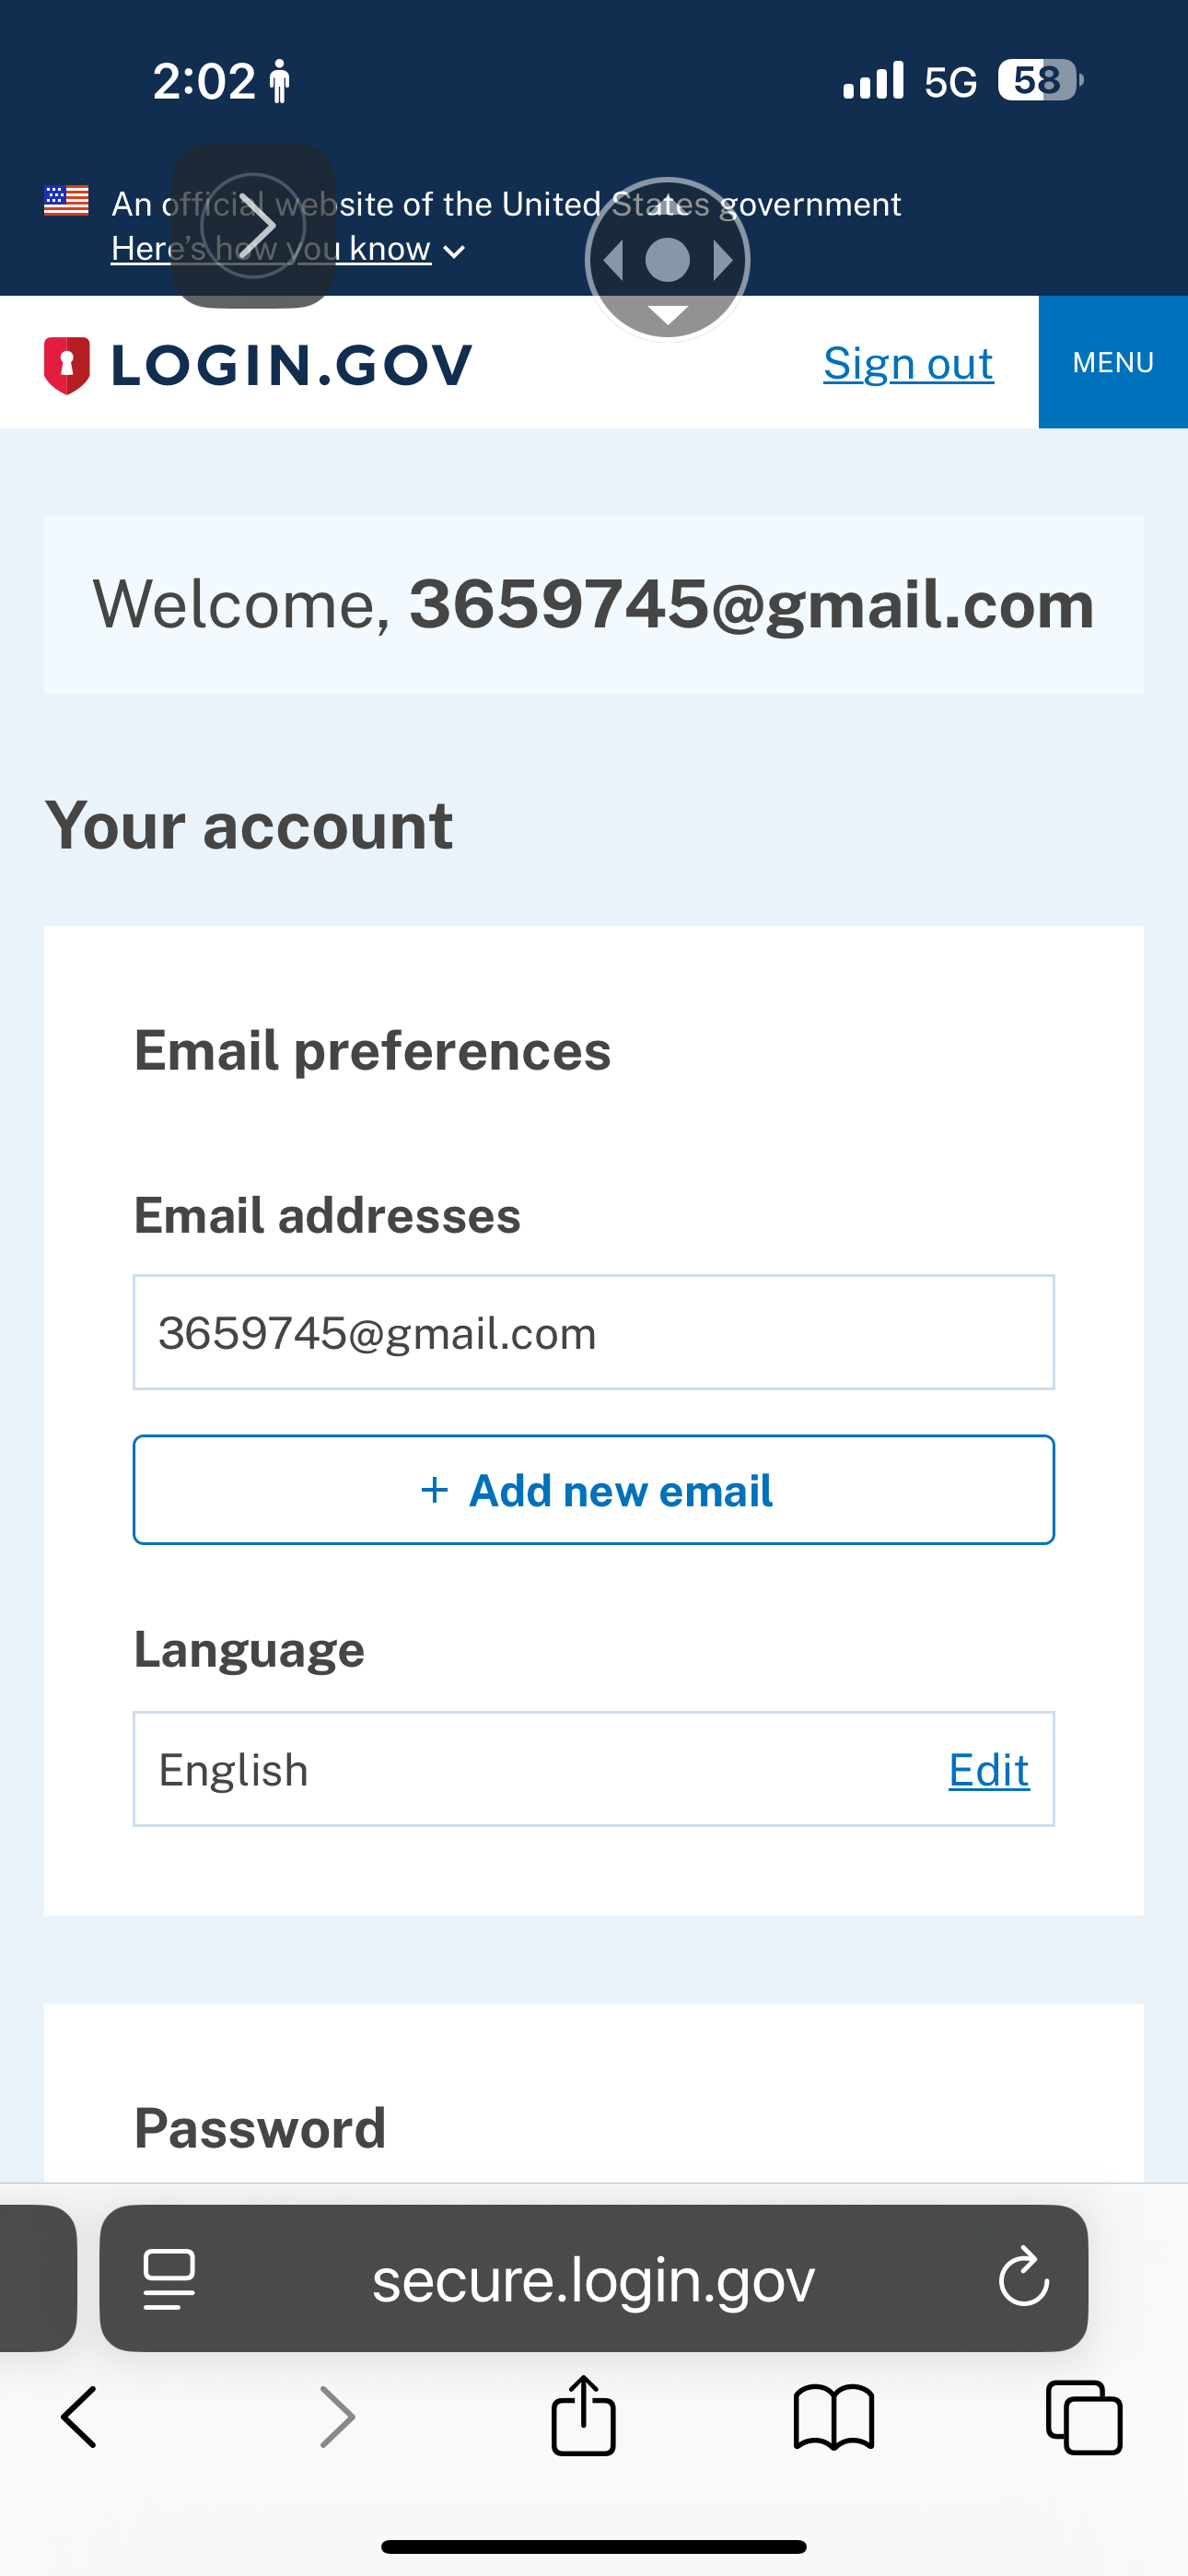Tap the Password section heading
The height and width of the screenshot is (2576, 1188).
[260, 2127]
